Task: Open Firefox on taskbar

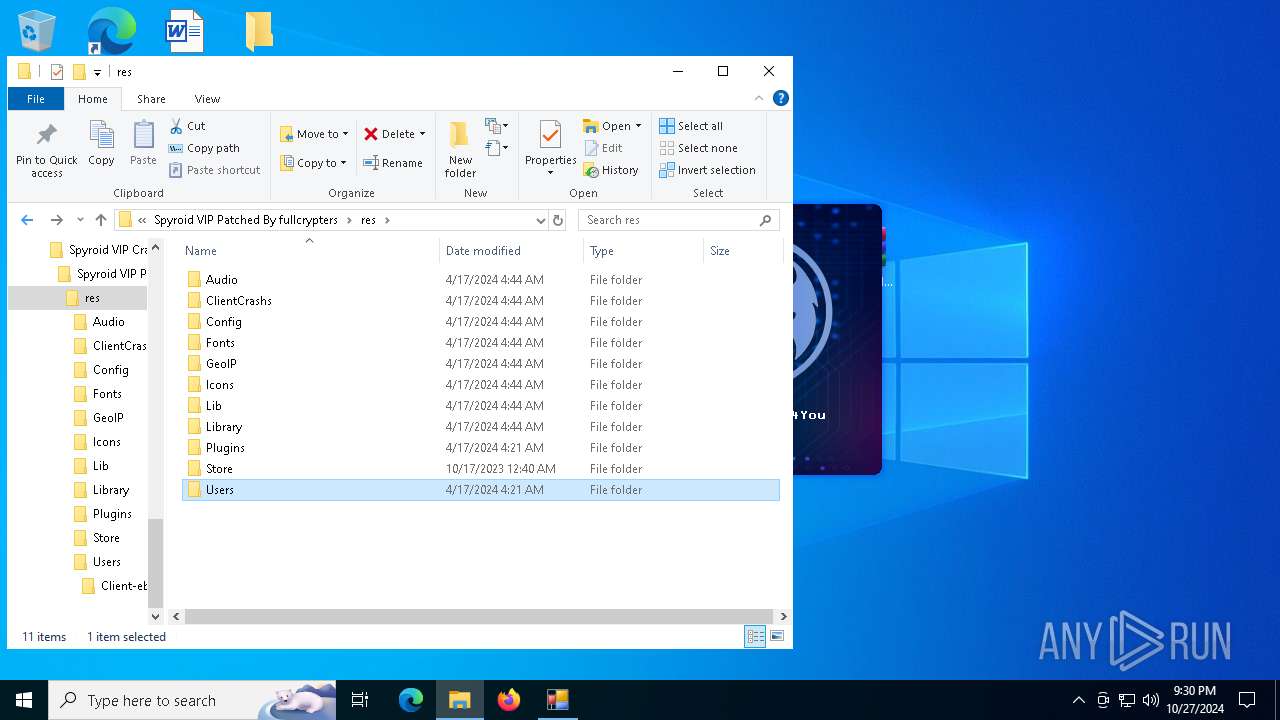Action: (x=509, y=700)
